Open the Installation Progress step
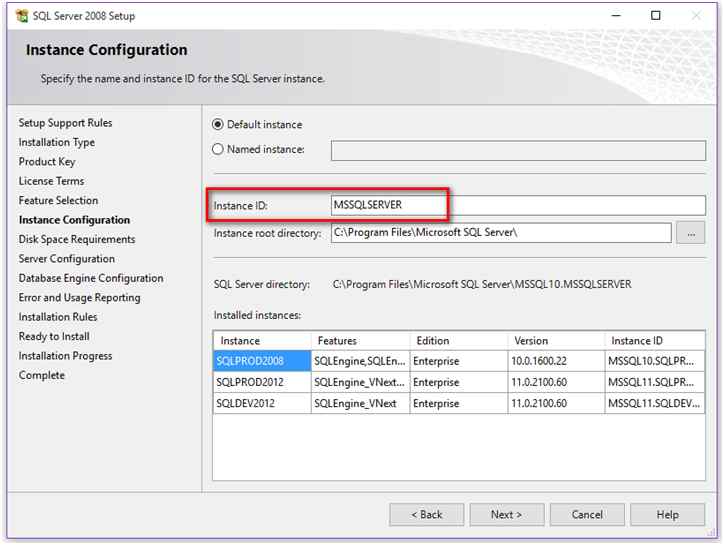Image resolution: width=724 pixels, height=545 pixels. (65, 356)
